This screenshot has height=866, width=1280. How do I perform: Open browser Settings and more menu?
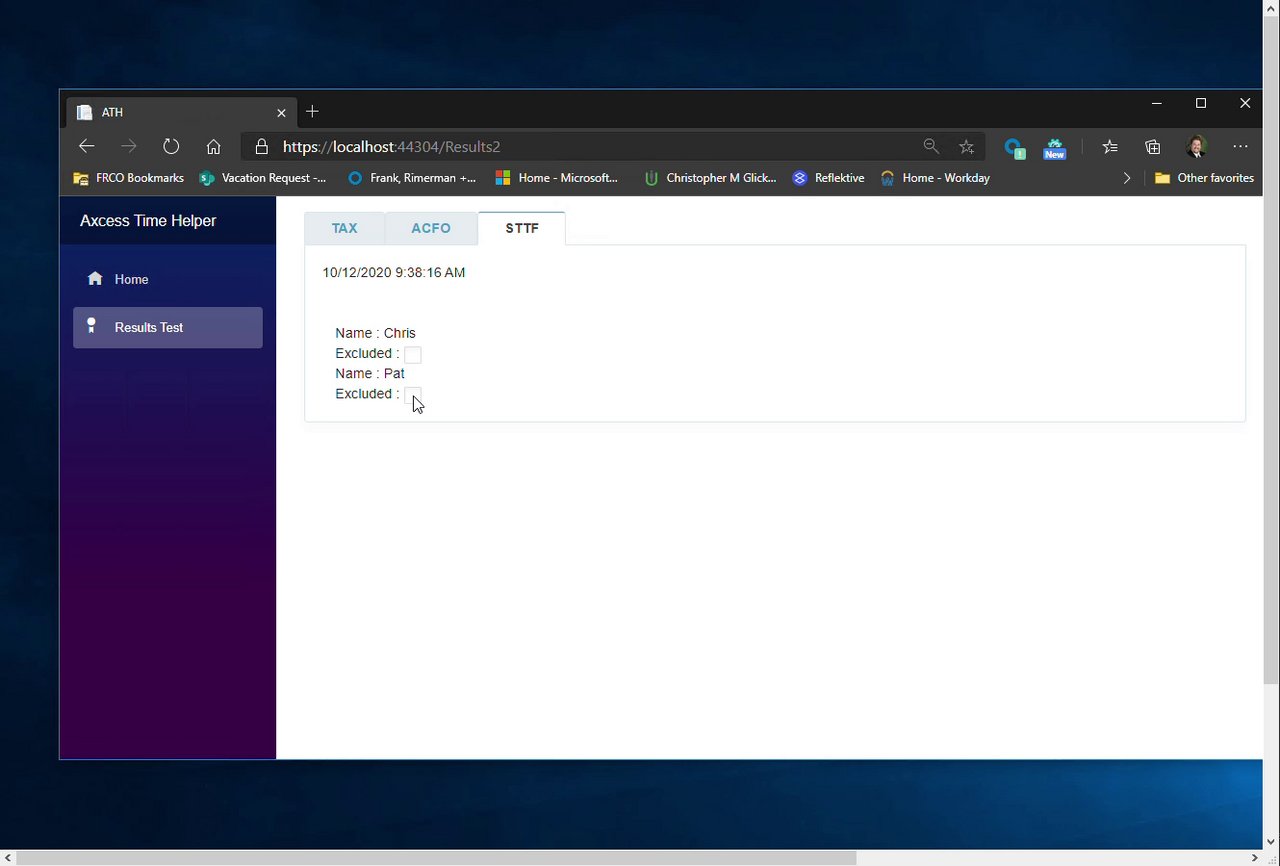1240,147
